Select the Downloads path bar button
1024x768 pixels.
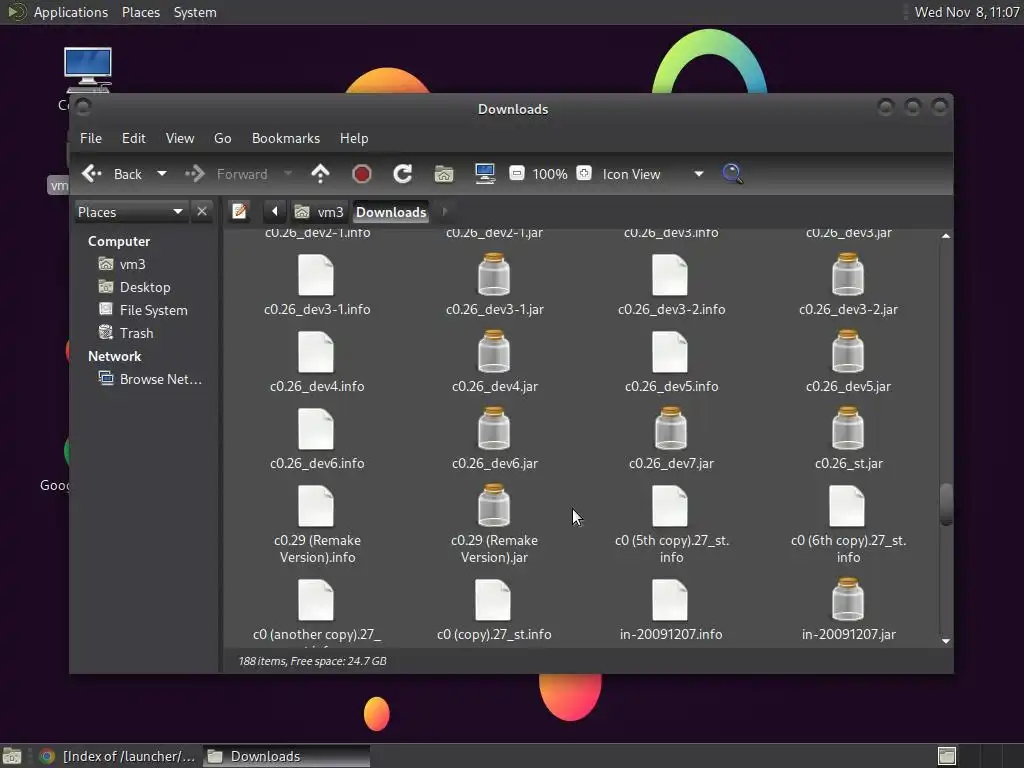coord(391,212)
